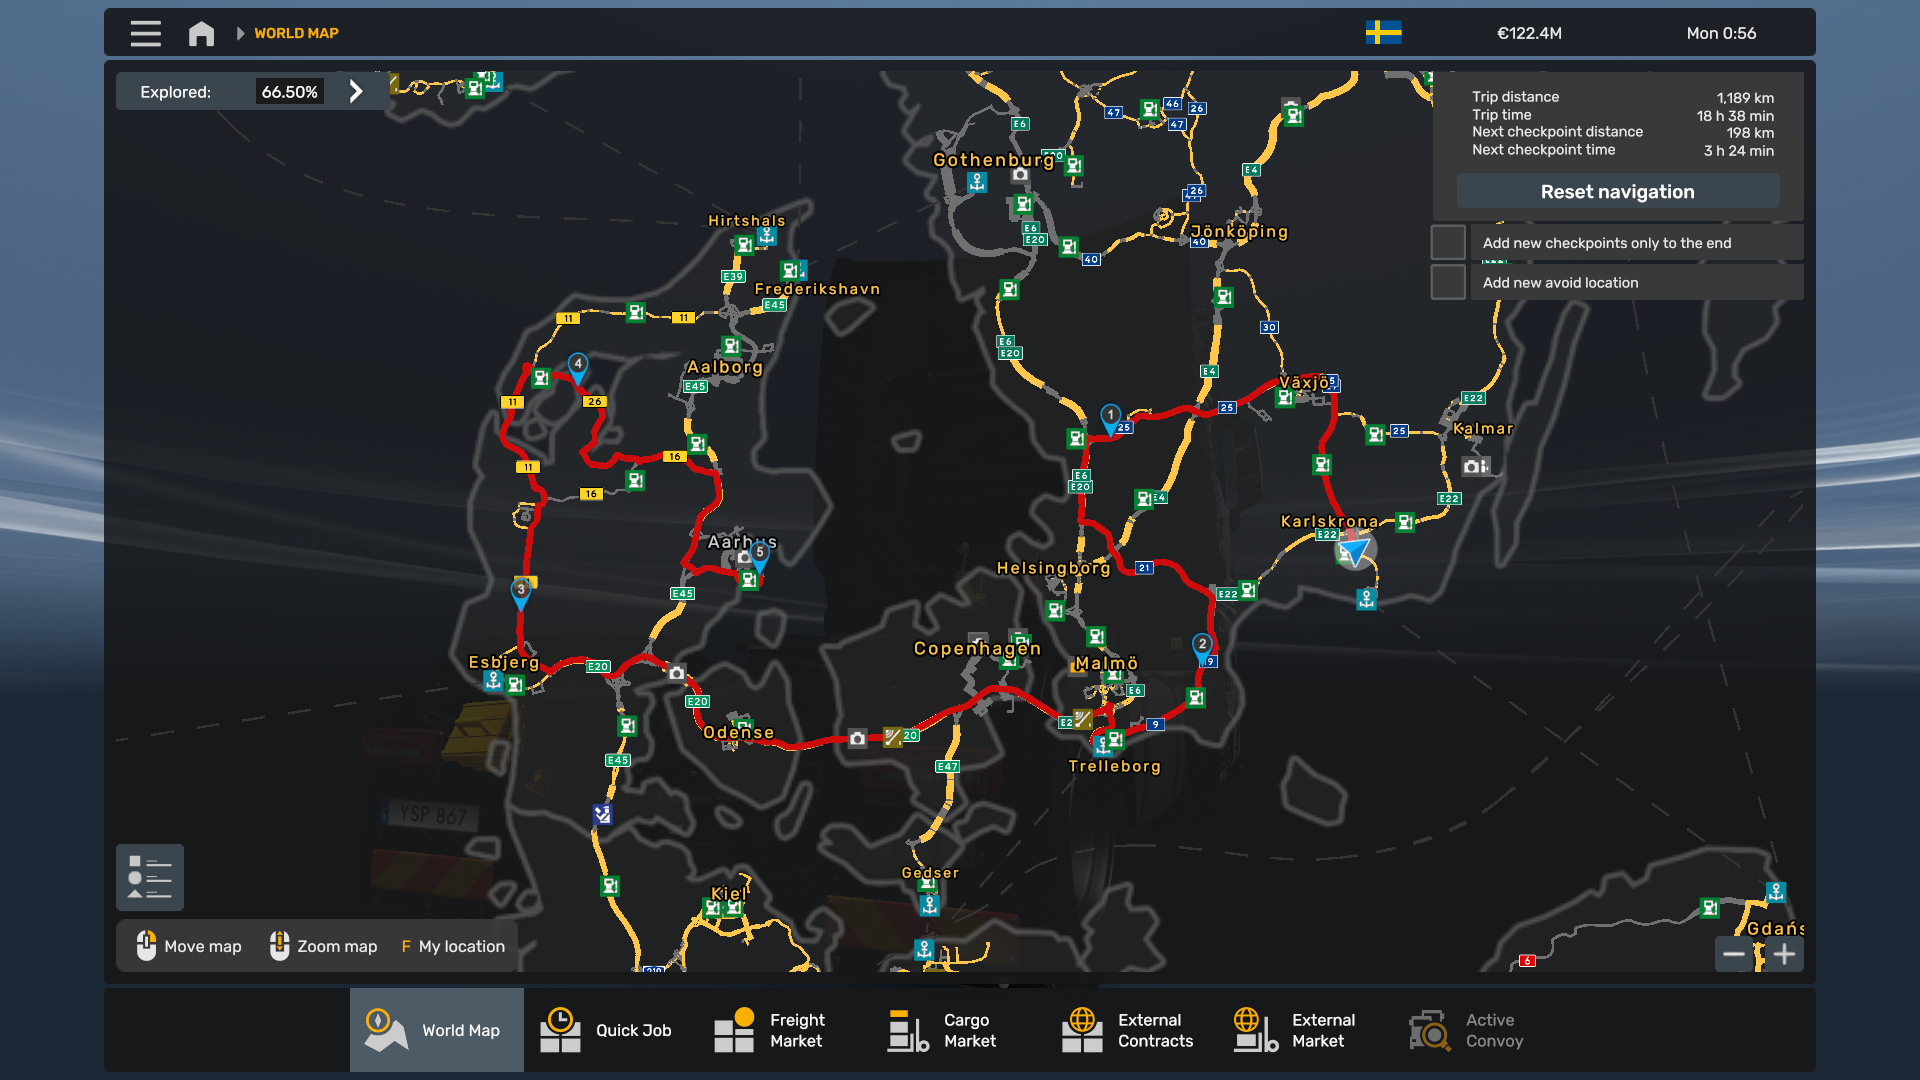Image resolution: width=1920 pixels, height=1080 pixels.
Task: Open External Contracts section
Action: tap(1128, 1030)
